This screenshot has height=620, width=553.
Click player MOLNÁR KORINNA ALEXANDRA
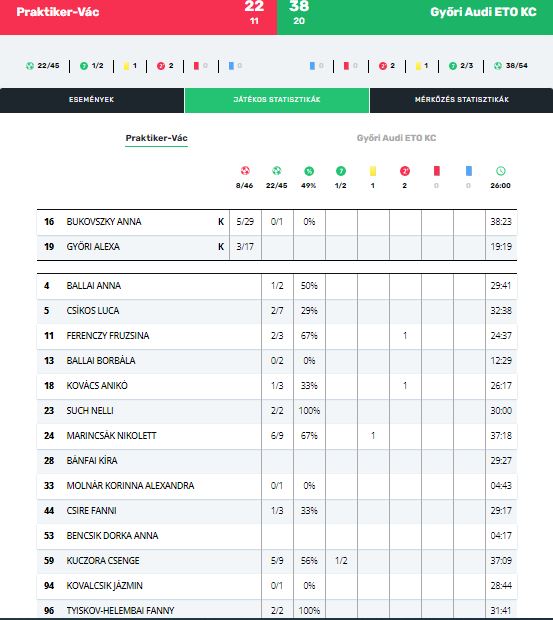point(130,486)
